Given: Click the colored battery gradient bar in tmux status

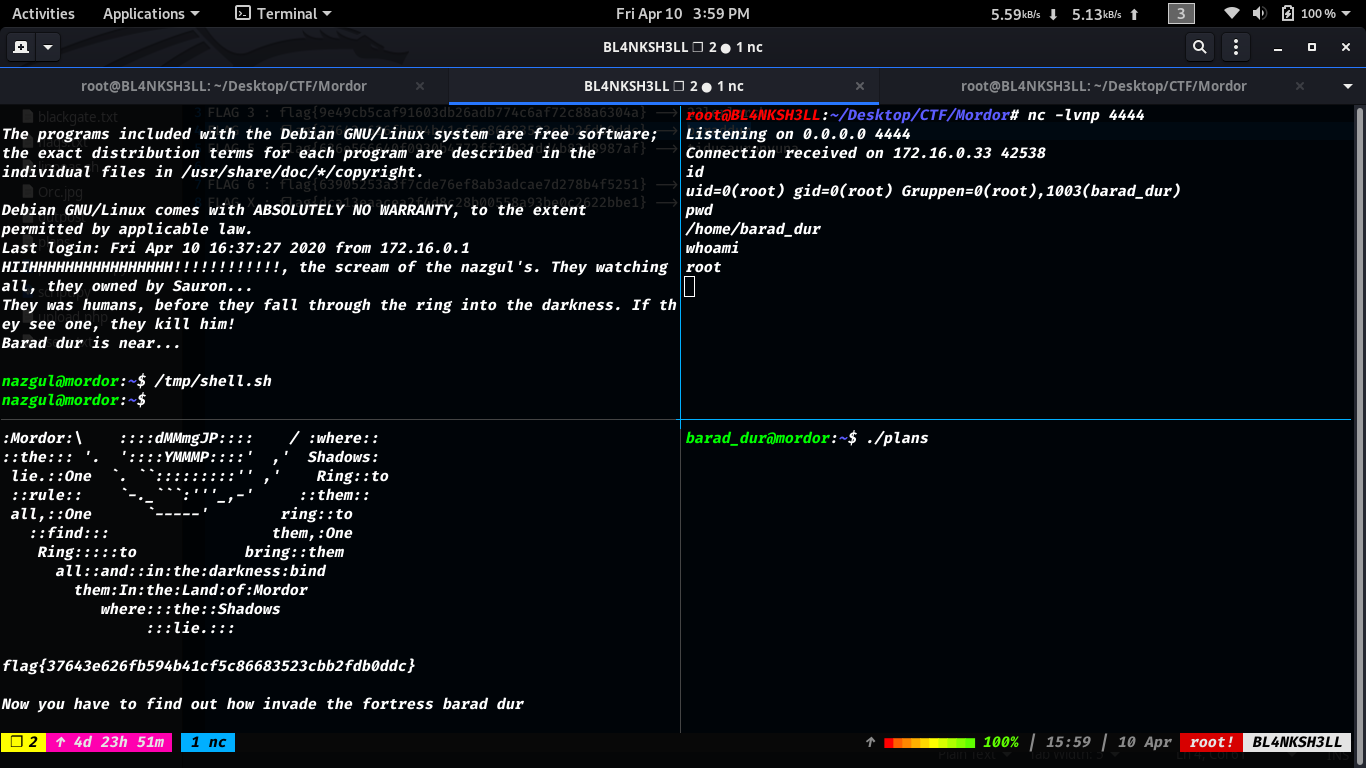Looking at the screenshot, I should click(929, 742).
